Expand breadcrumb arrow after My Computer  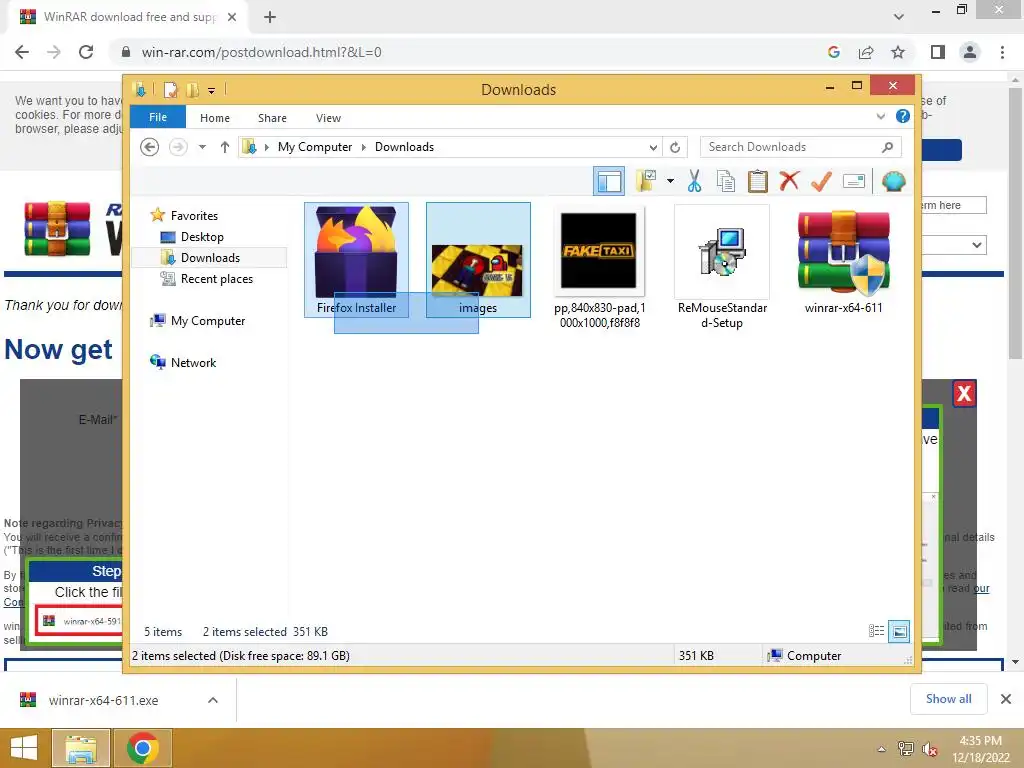(x=364, y=148)
